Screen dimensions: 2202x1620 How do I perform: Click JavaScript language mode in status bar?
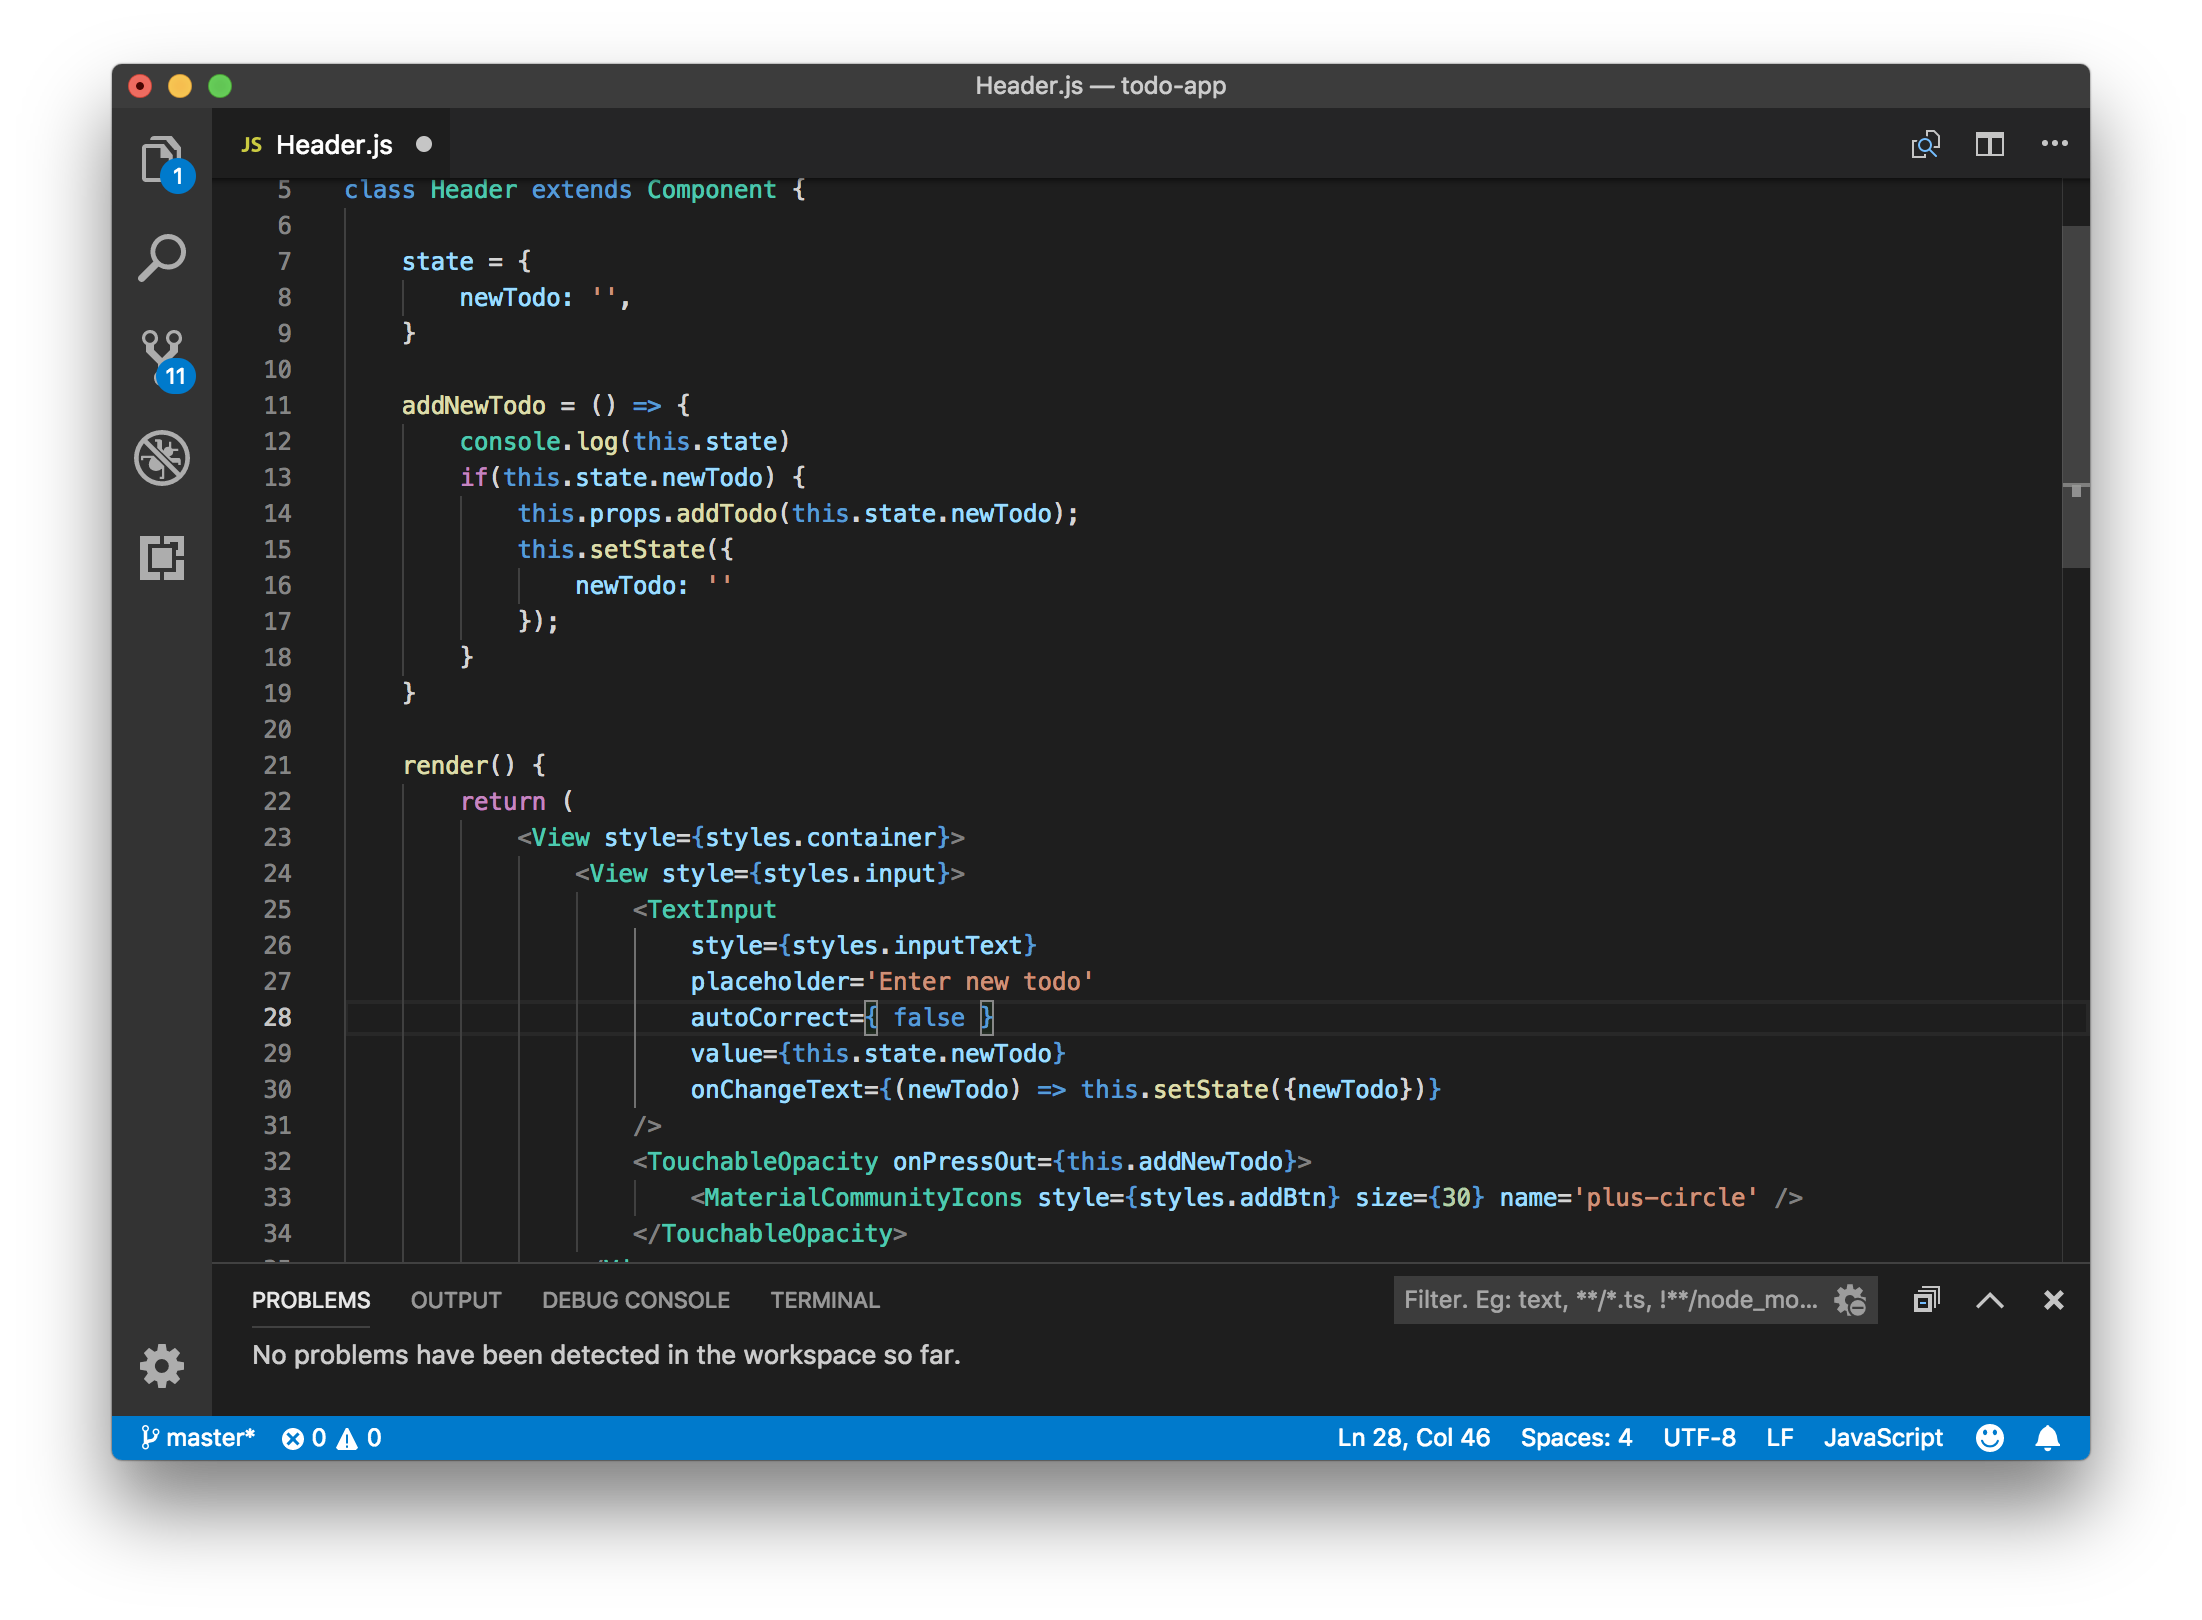click(x=1882, y=1438)
